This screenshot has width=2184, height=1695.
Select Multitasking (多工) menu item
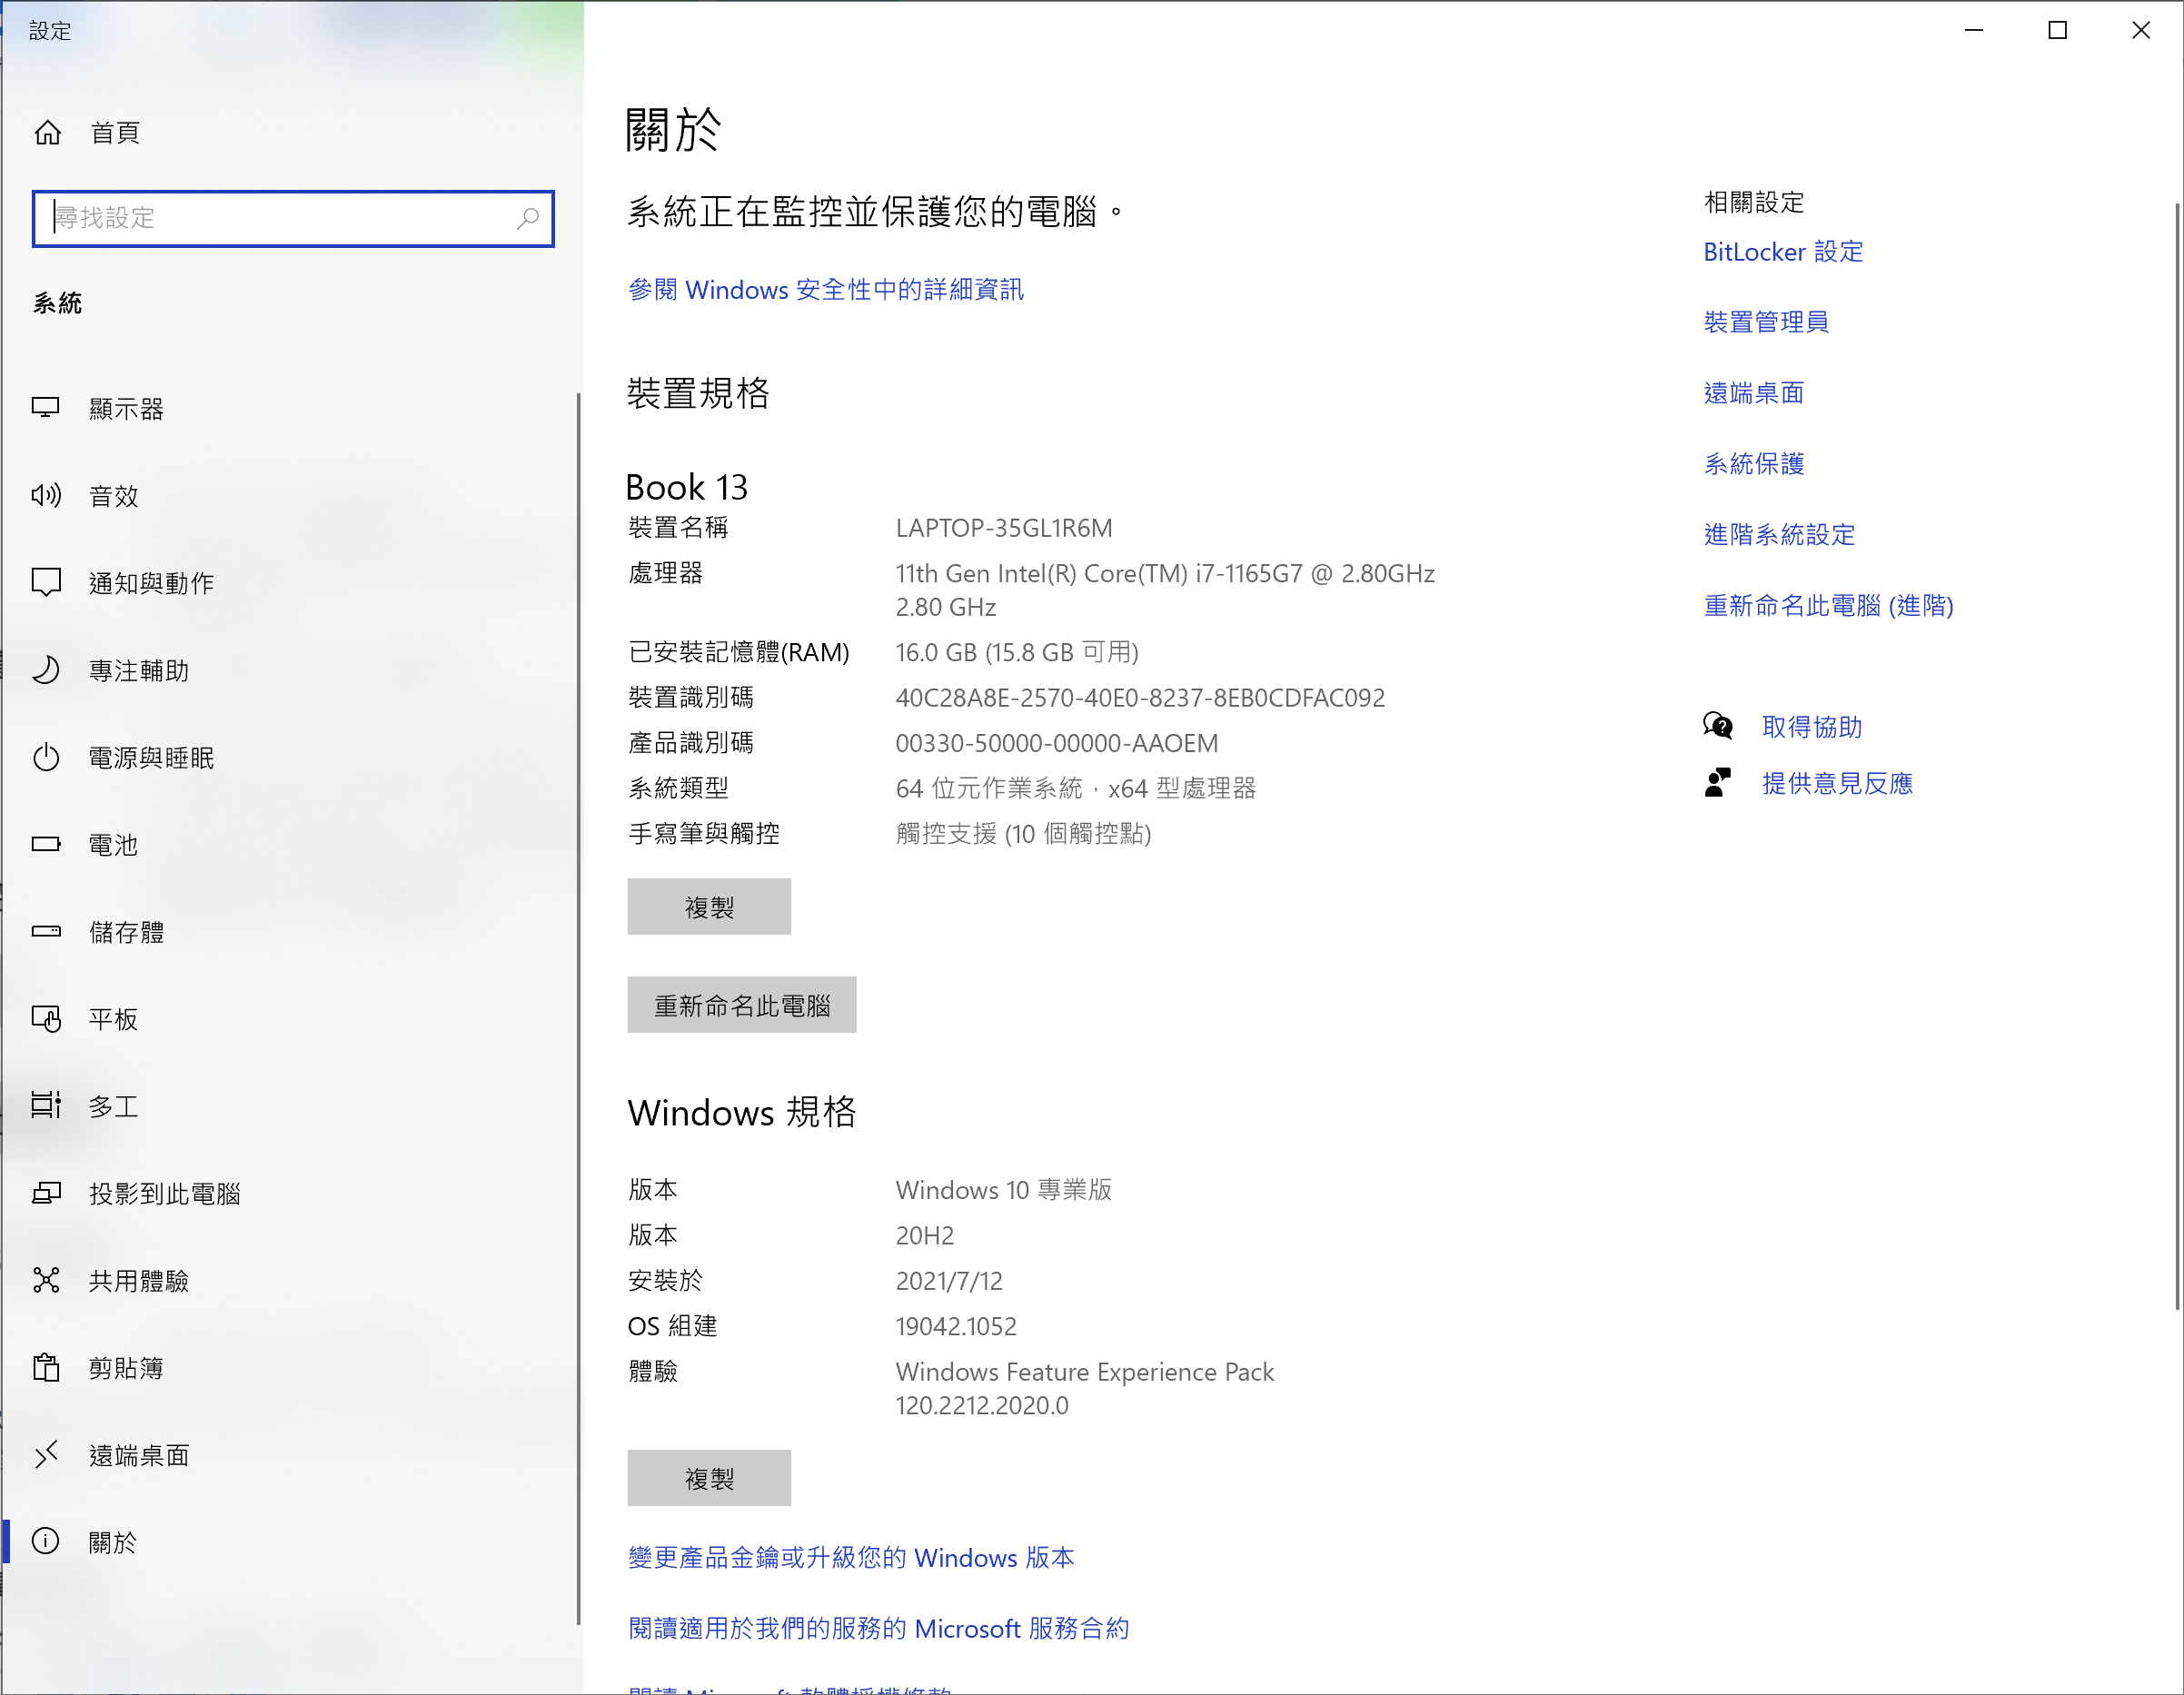click(x=113, y=1106)
